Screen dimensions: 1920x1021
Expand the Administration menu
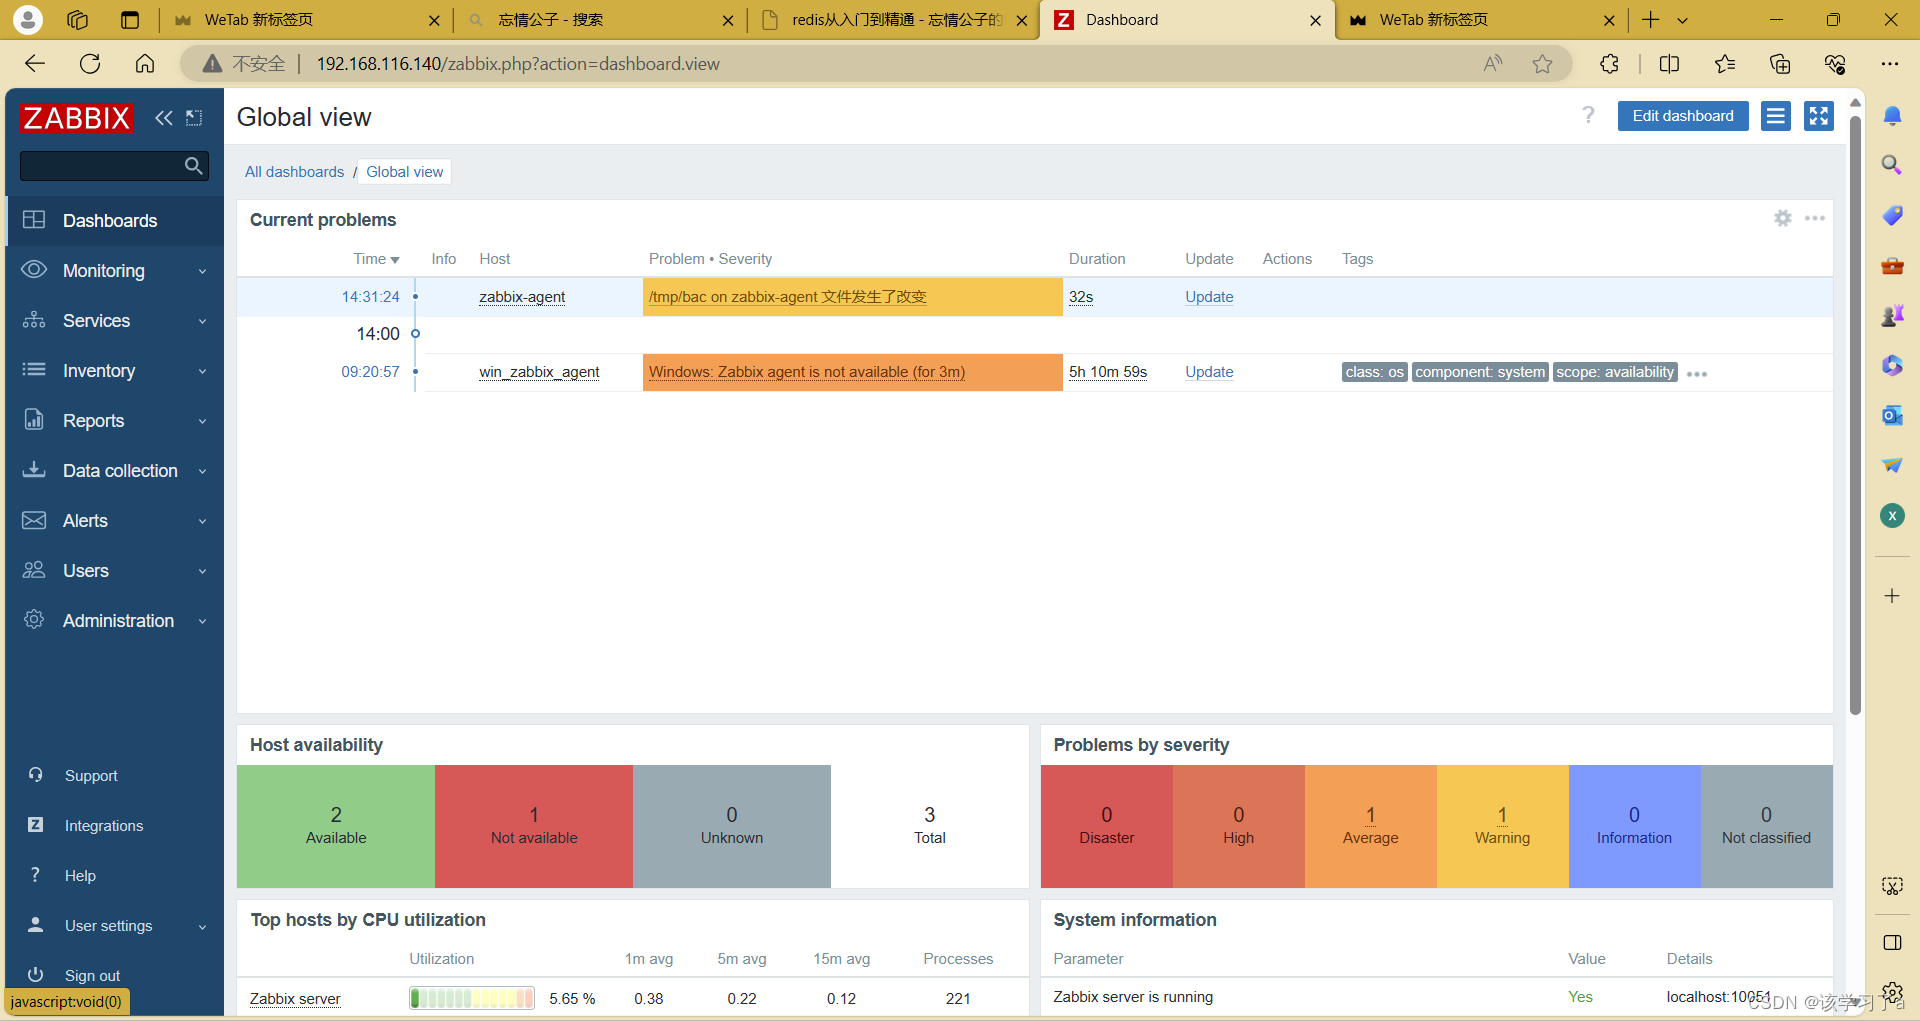(114, 621)
